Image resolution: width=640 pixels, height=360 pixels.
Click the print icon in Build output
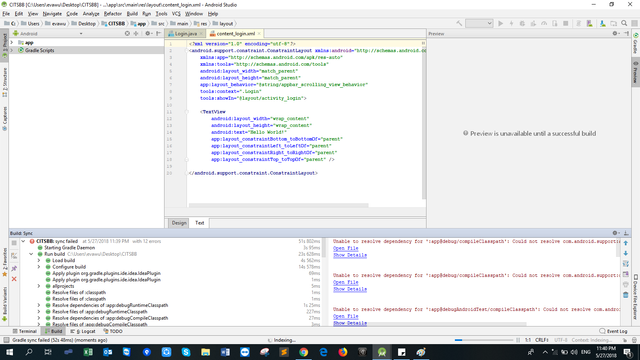[x=626, y=284]
